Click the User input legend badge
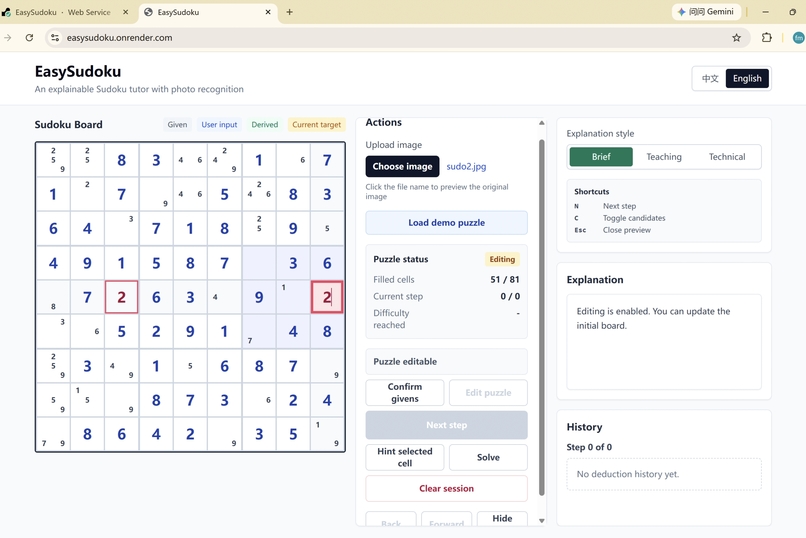The image size is (806, 538). [x=219, y=124]
